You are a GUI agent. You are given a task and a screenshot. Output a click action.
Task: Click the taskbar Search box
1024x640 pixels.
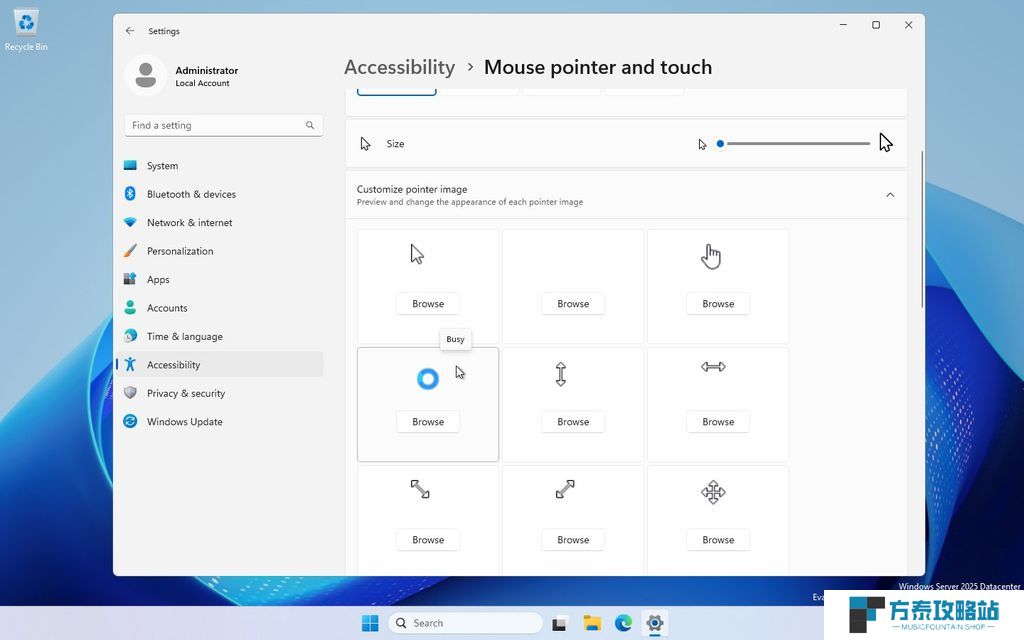pyautogui.click(x=465, y=623)
